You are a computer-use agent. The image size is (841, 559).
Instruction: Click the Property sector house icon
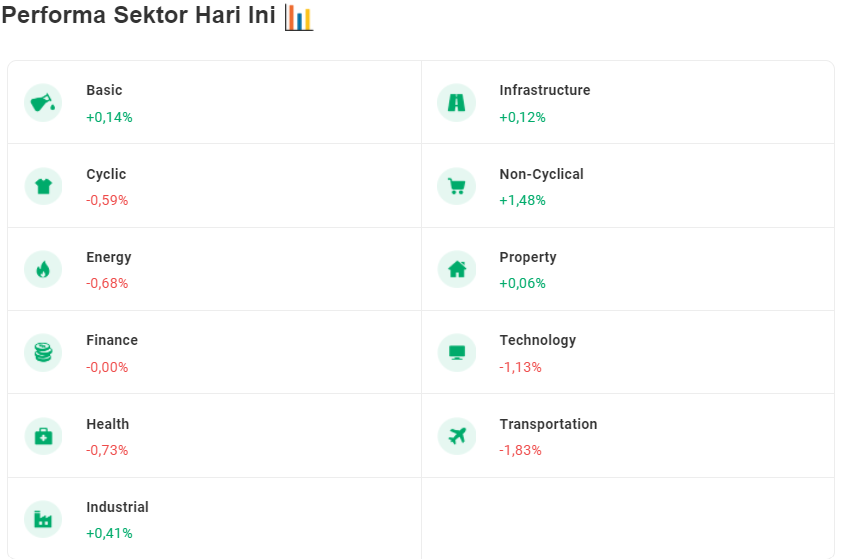pos(456,269)
